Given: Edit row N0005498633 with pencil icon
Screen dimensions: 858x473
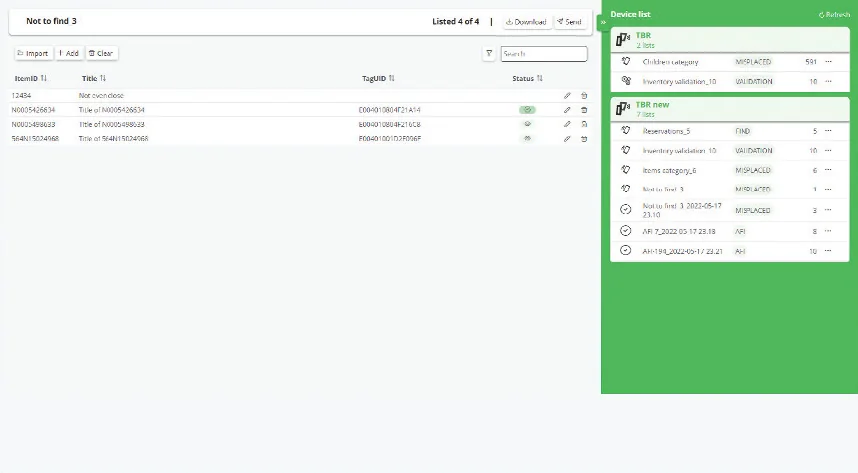Looking at the screenshot, I should pyautogui.click(x=567, y=124).
